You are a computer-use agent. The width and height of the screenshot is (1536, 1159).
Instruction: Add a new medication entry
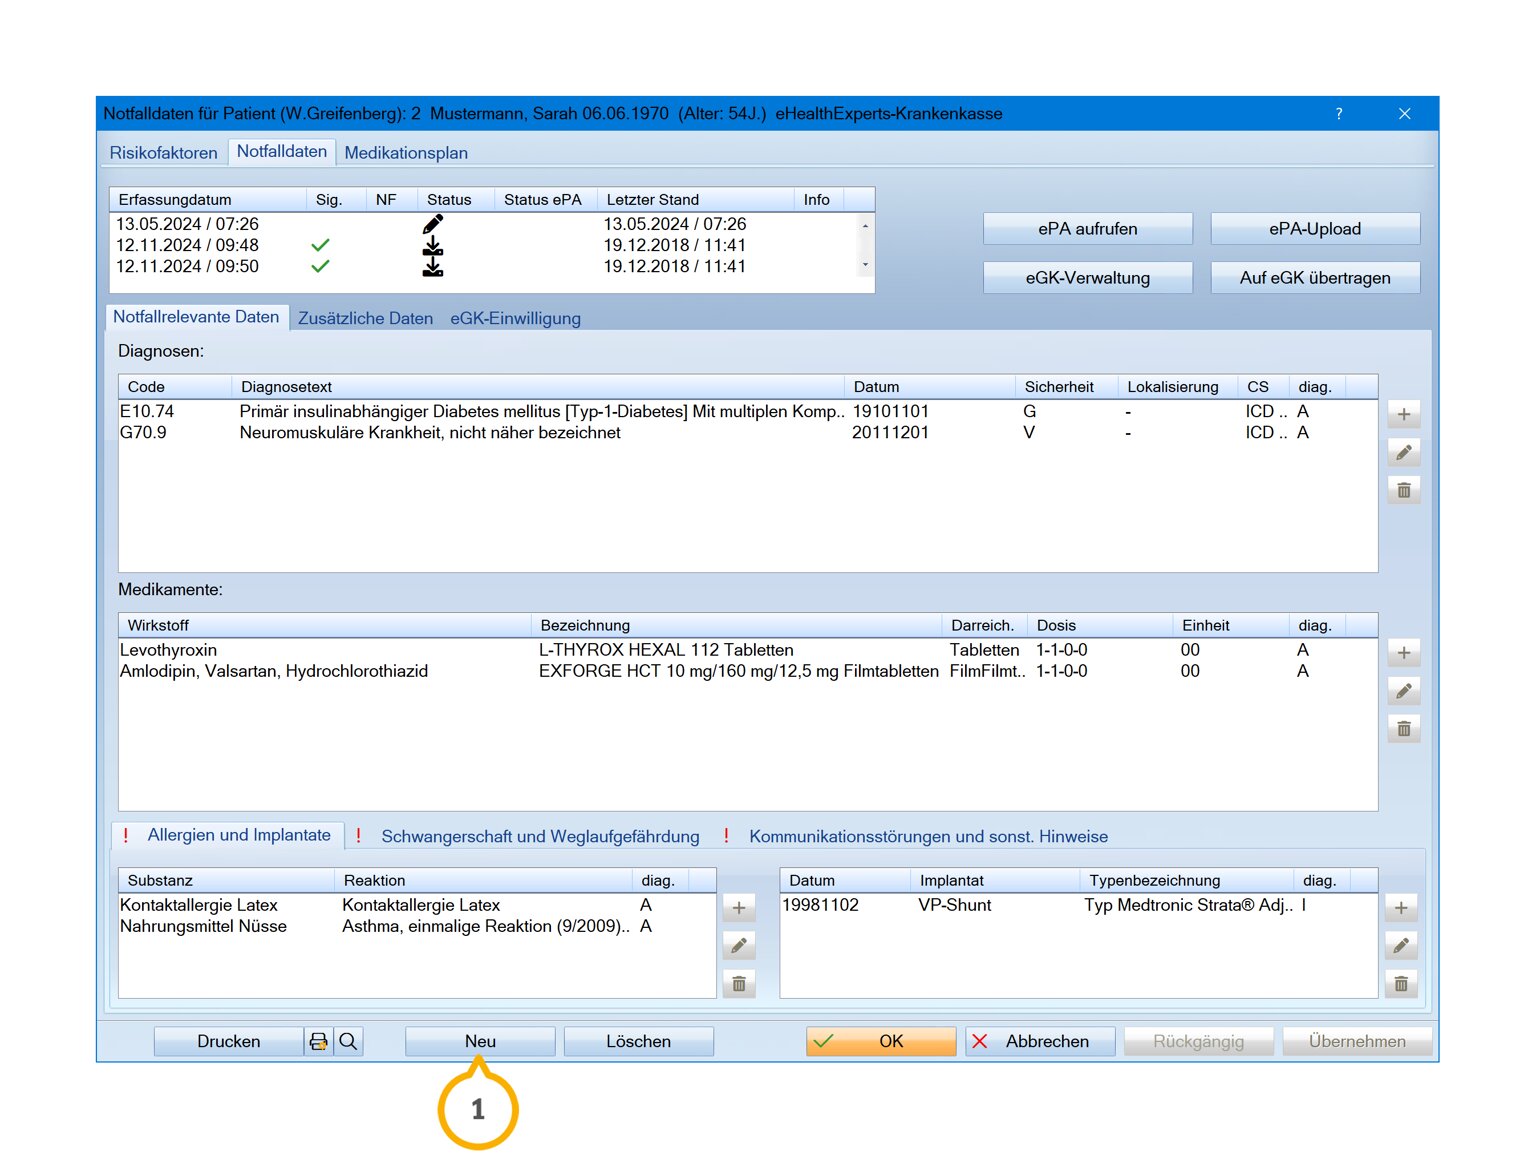tap(1403, 653)
